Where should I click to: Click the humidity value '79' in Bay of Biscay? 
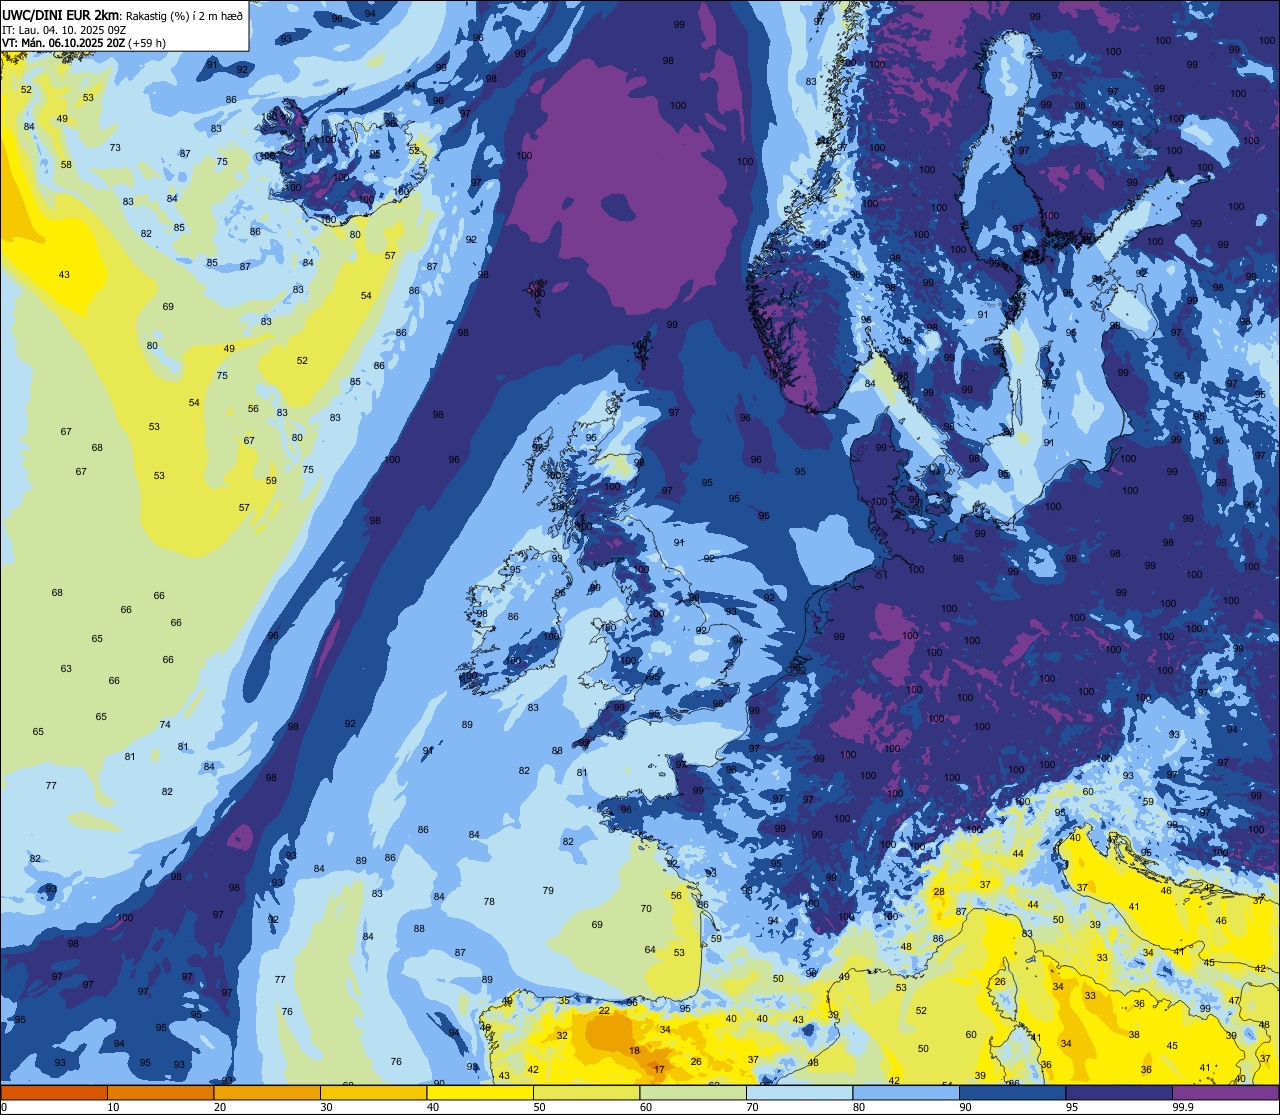(x=548, y=891)
